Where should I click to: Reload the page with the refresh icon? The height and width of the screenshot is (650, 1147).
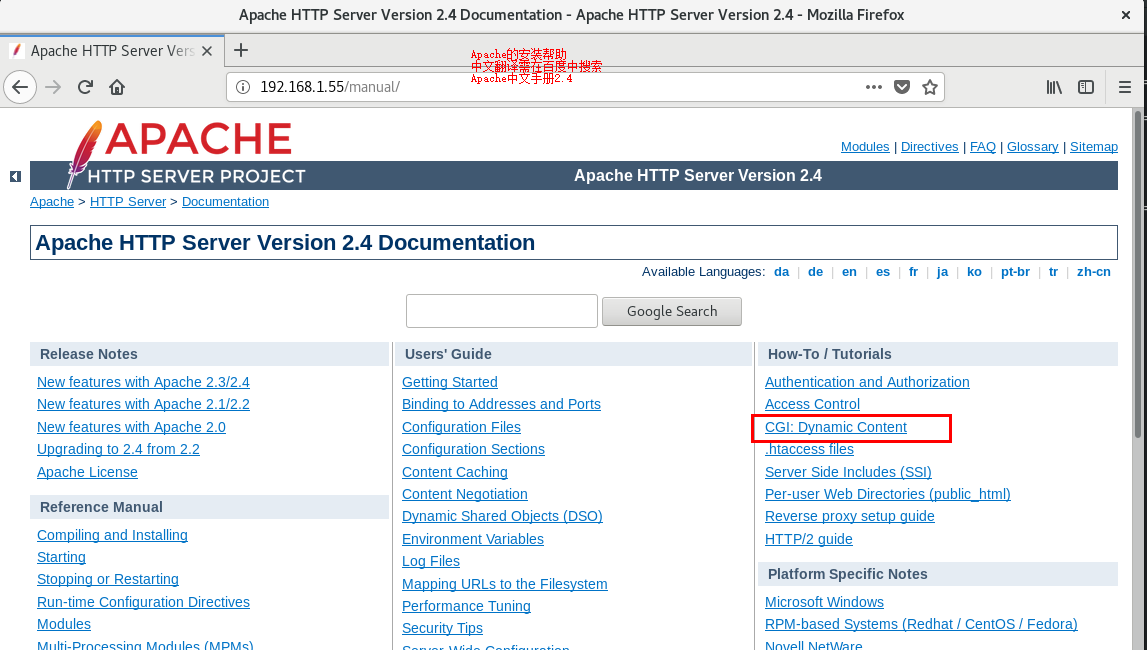85,87
